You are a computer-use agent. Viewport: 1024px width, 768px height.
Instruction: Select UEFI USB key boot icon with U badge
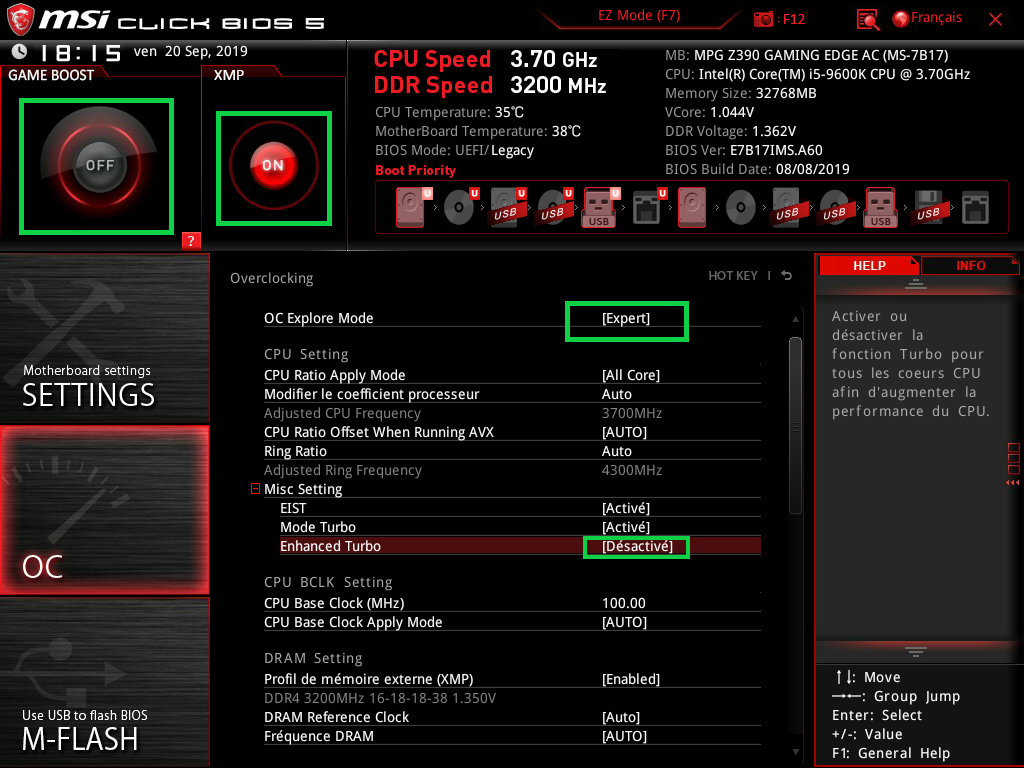pos(600,208)
